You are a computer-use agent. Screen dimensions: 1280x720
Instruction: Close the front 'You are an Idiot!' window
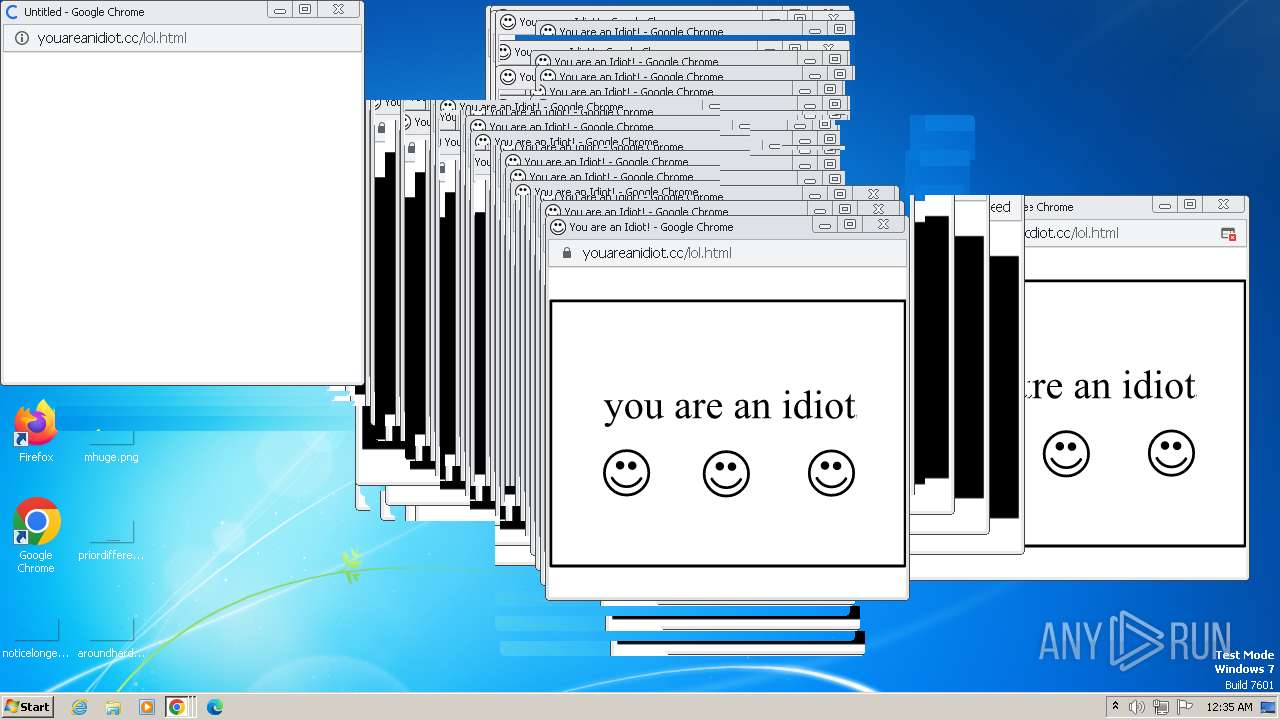(883, 225)
